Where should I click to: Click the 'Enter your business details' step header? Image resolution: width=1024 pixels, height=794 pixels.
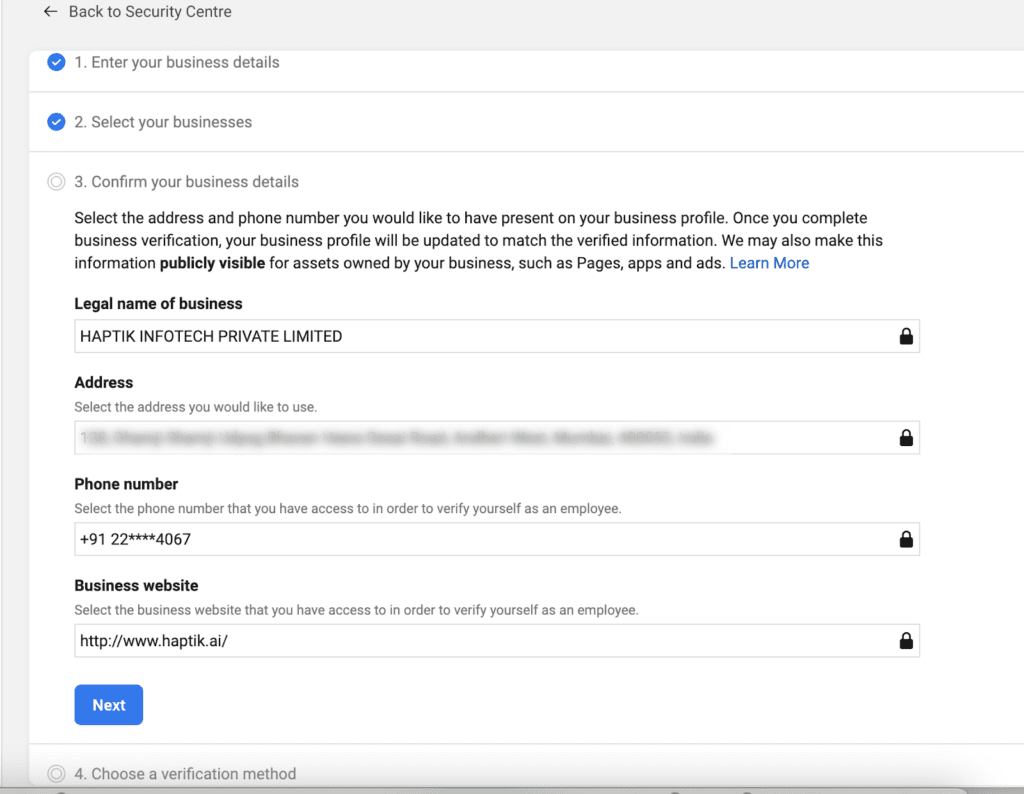[x=177, y=62]
